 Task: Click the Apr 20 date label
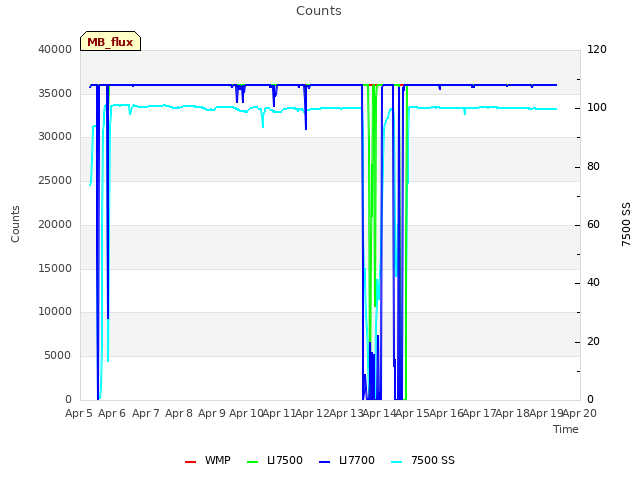pos(580,413)
